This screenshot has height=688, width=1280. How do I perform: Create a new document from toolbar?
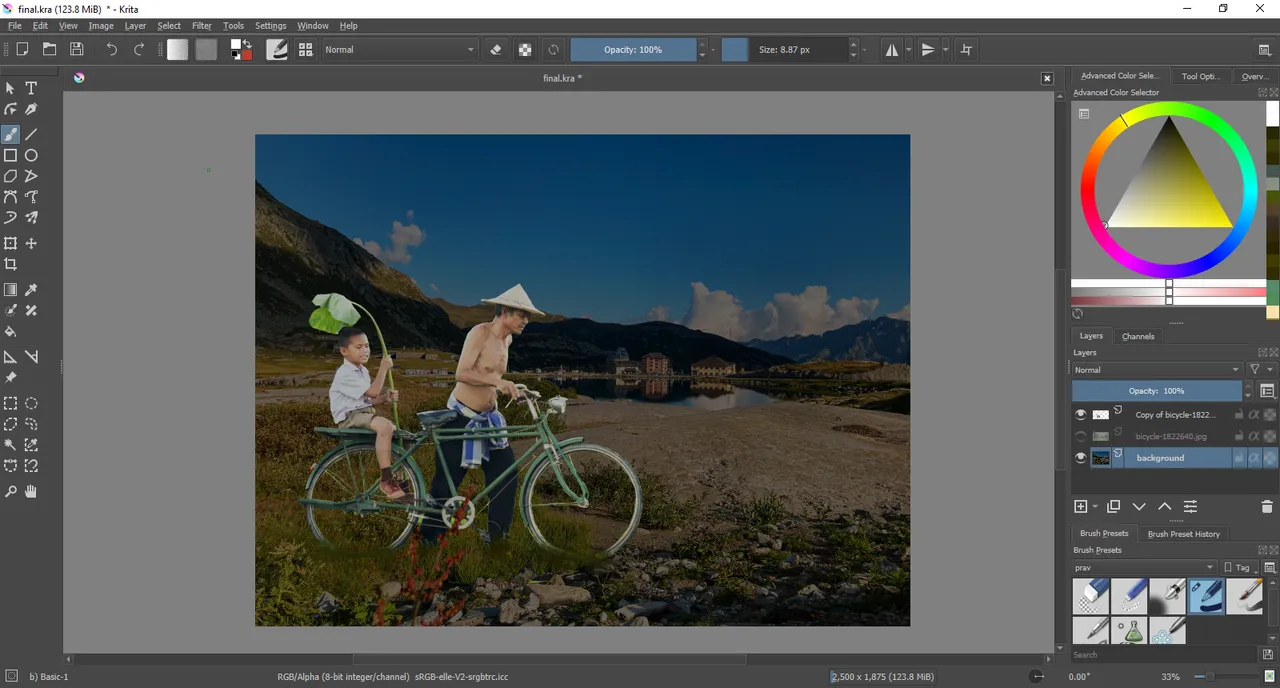(x=22, y=49)
